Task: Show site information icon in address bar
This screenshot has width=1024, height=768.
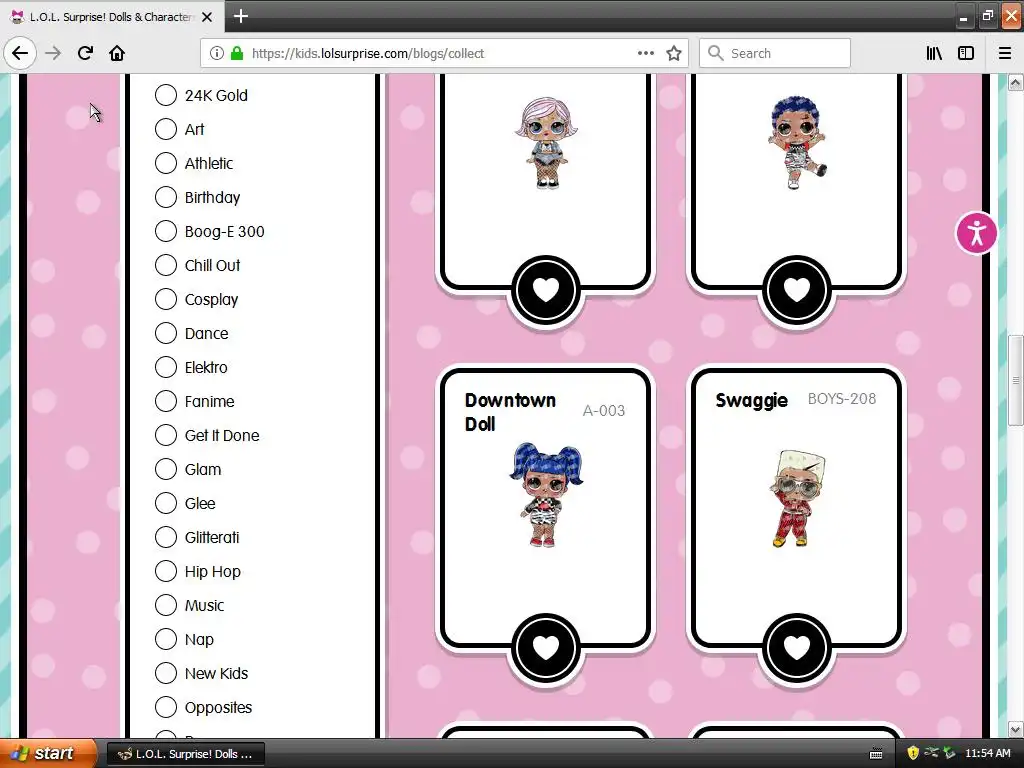Action: [216, 53]
